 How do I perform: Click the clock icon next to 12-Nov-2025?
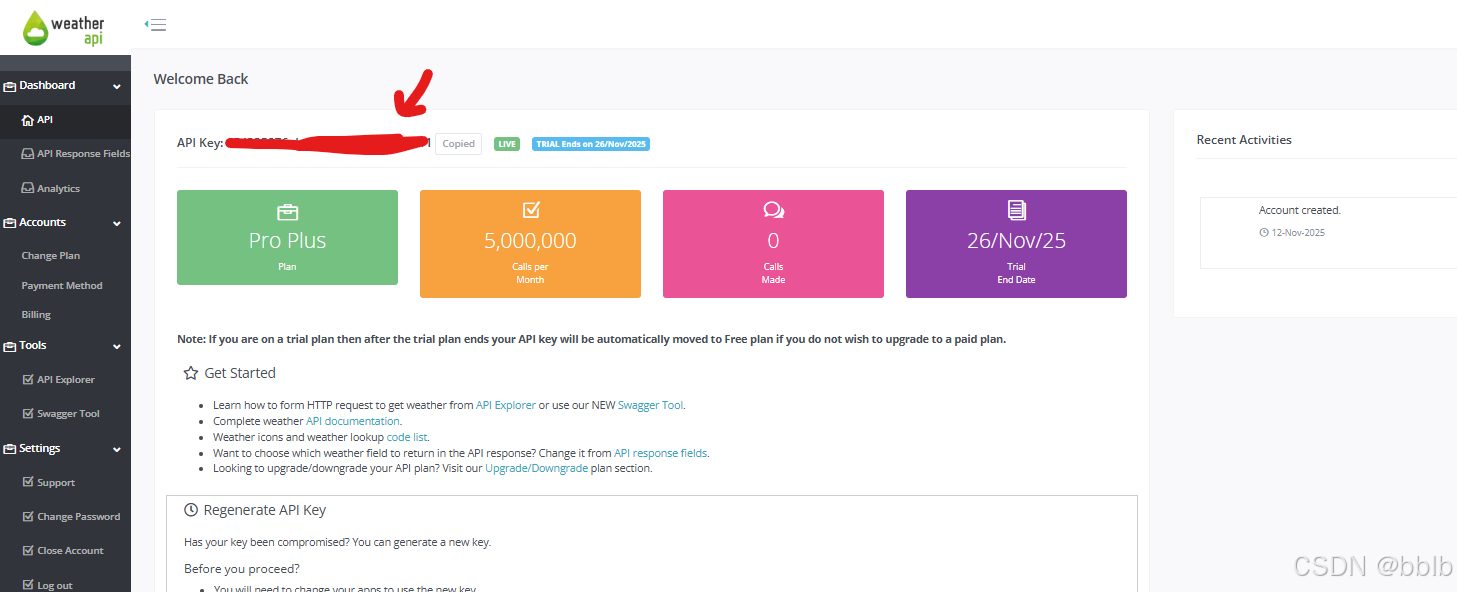pyautogui.click(x=1263, y=233)
